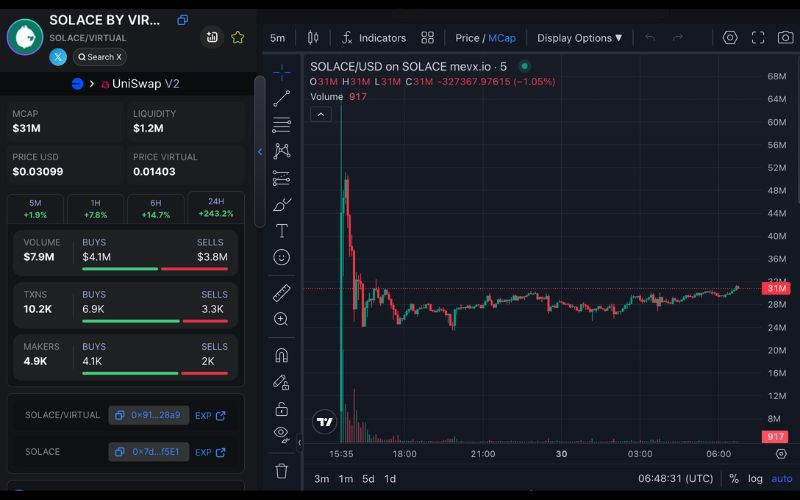The image size is (800, 500).
Task: Copy the SOLACE BY VIR... token name
Action: [x=182, y=20]
